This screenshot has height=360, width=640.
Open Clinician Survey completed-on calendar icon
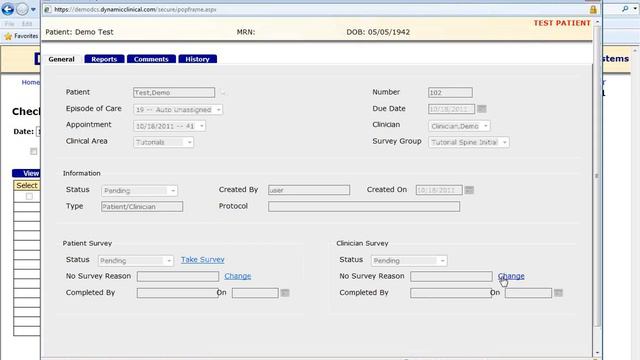click(558, 293)
